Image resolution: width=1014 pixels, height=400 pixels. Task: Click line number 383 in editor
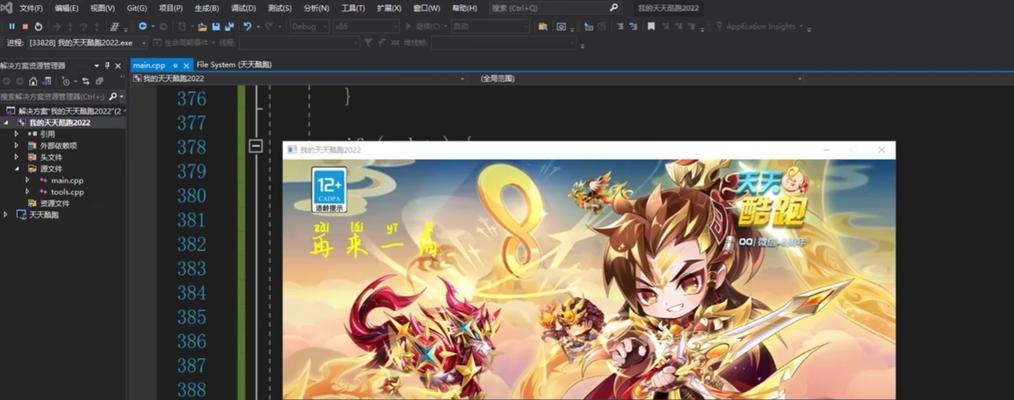point(191,268)
